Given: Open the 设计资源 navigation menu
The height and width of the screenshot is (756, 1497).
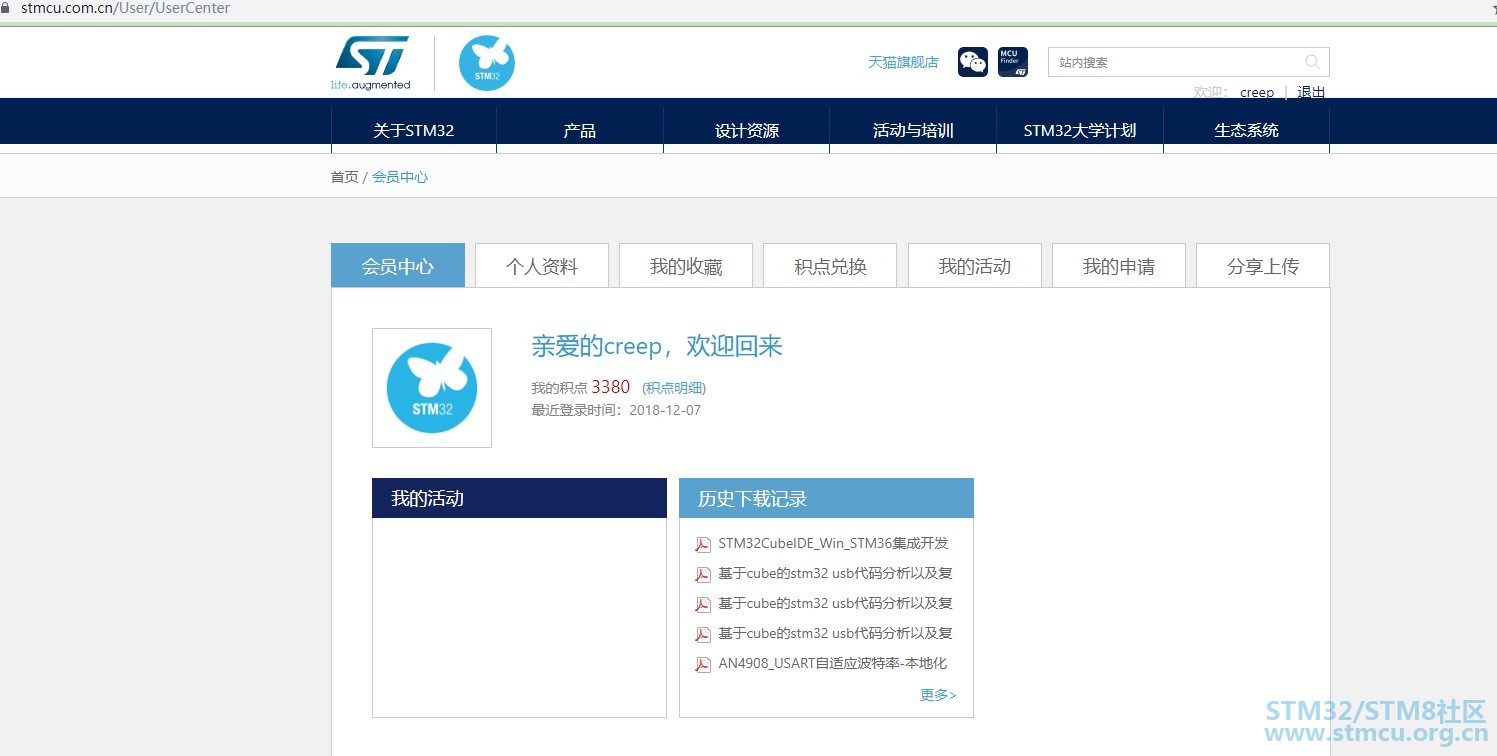Looking at the screenshot, I should coord(747,130).
